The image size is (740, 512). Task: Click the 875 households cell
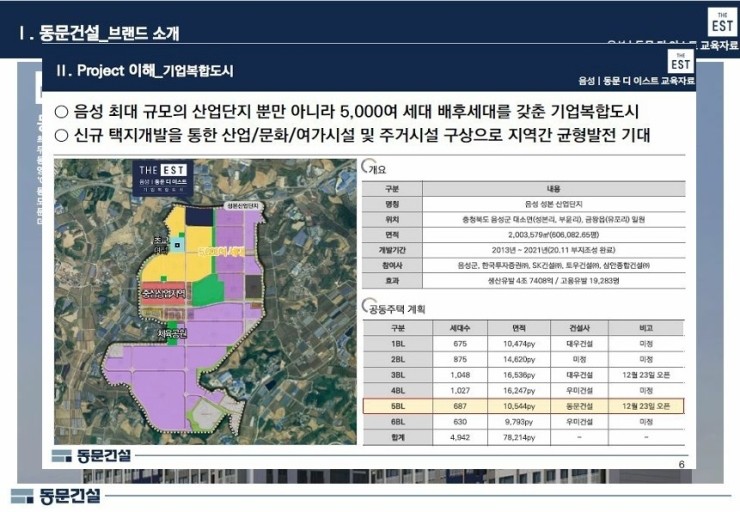tap(460, 359)
